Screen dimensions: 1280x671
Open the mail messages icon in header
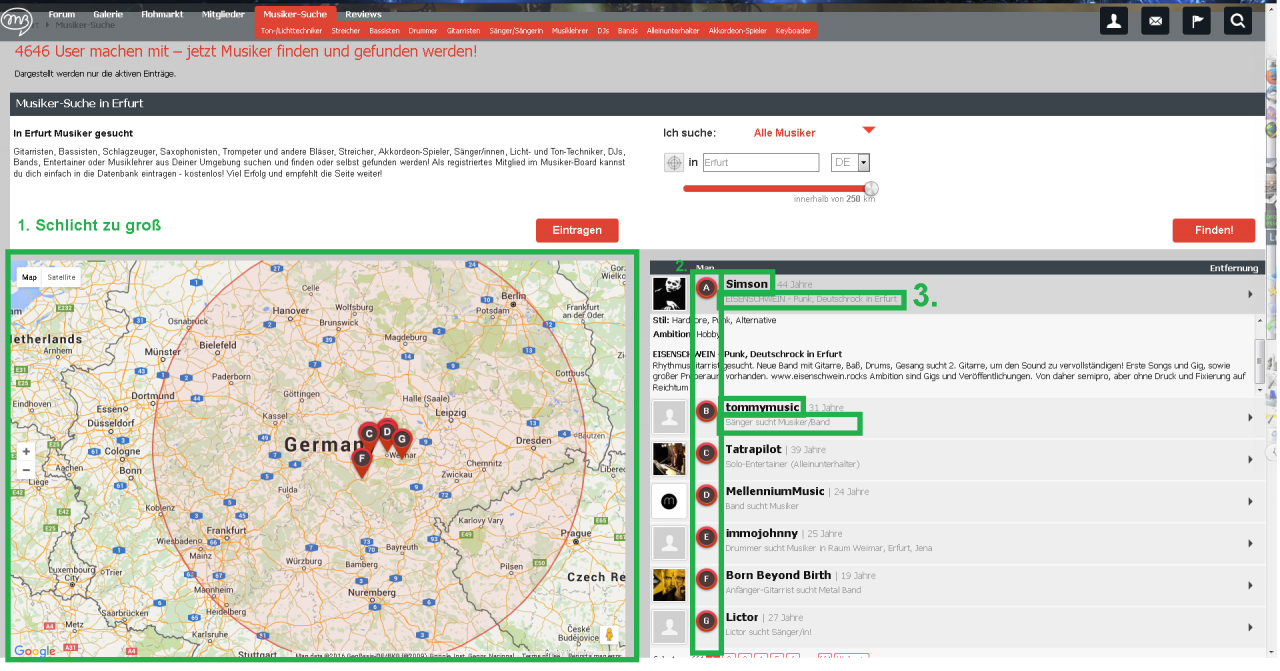pos(1156,21)
